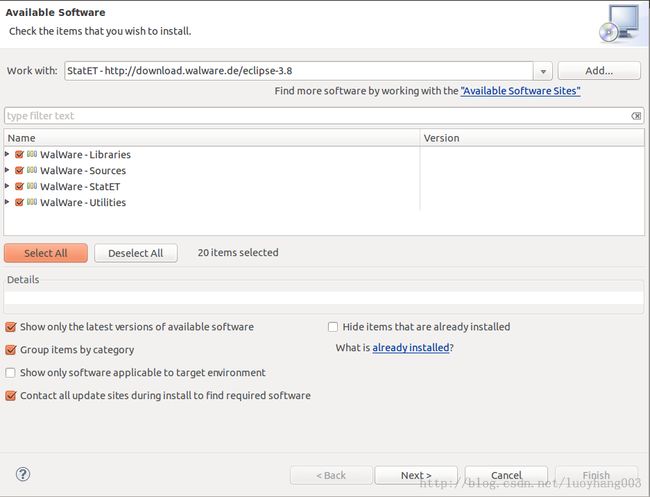Enable Hide items that are already installed
This screenshot has height=497, width=650.
[333, 327]
